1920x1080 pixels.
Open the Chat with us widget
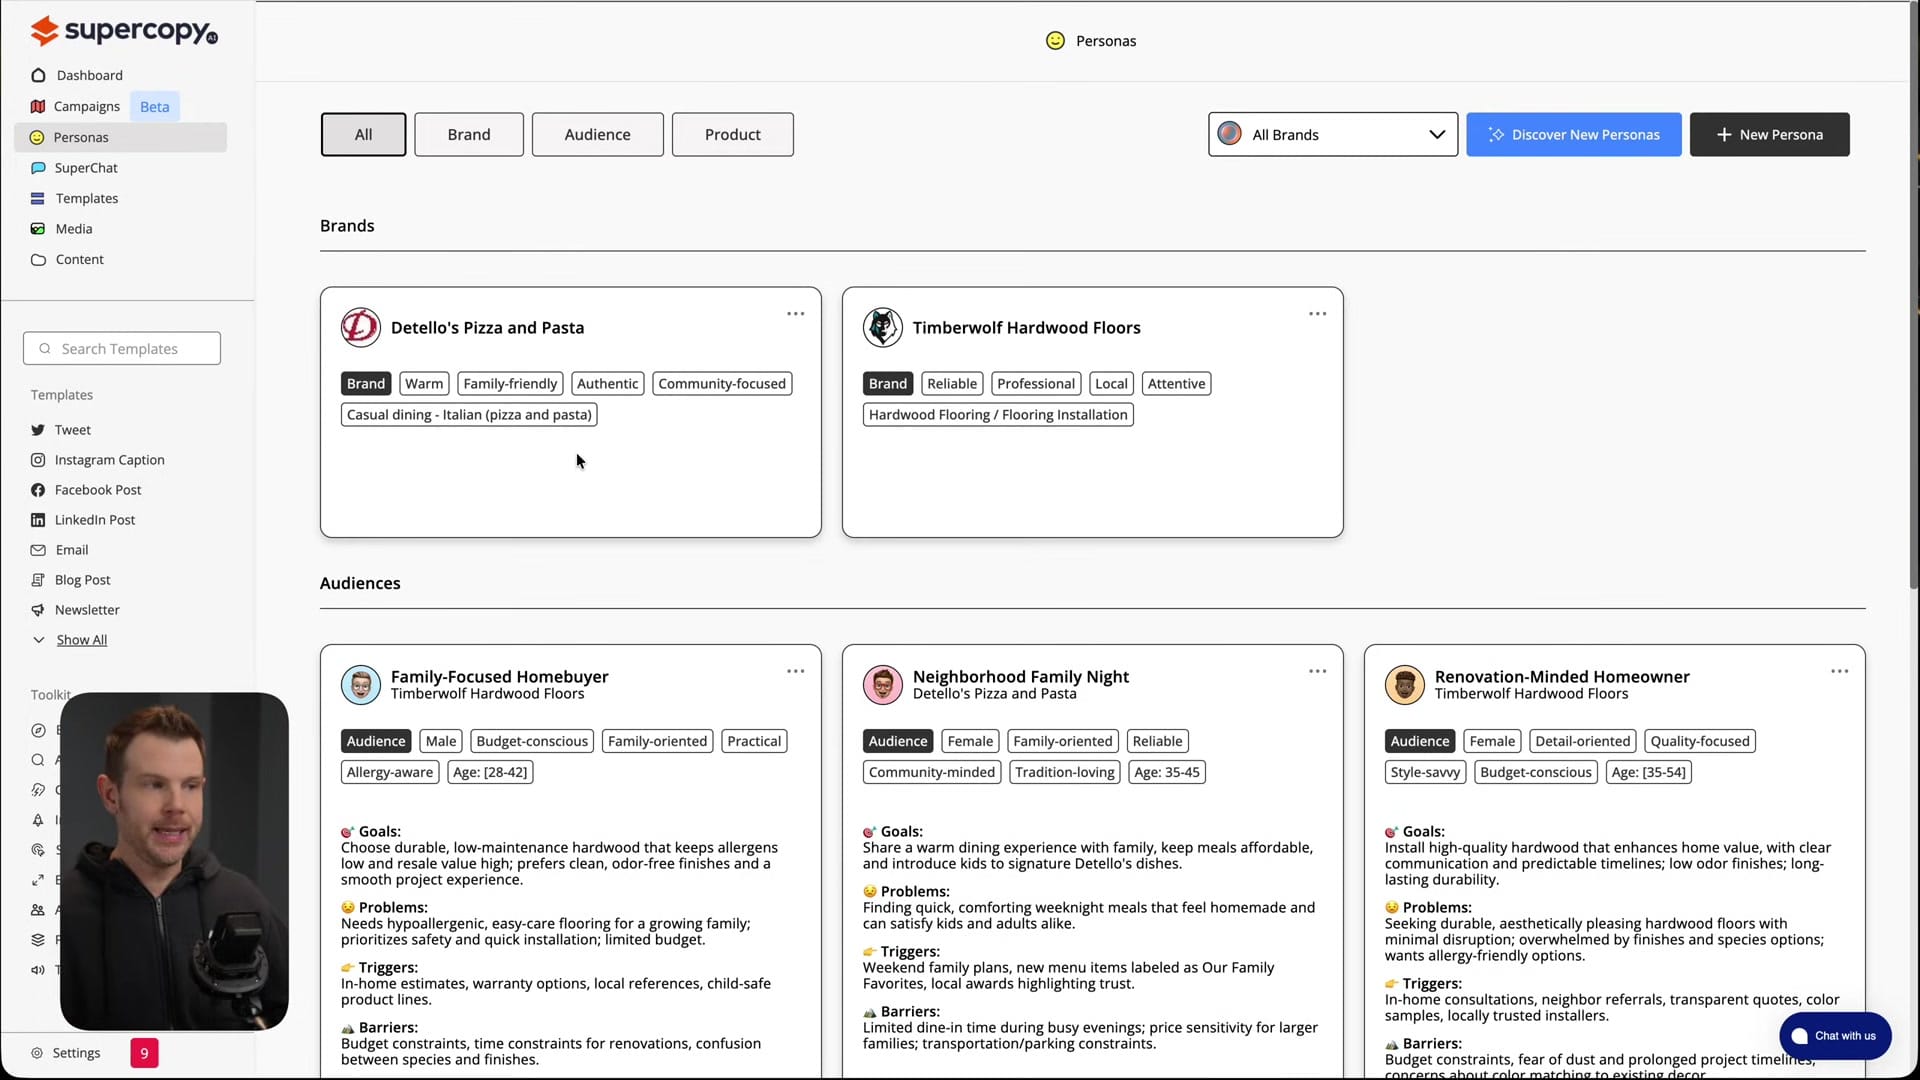(x=1835, y=1036)
